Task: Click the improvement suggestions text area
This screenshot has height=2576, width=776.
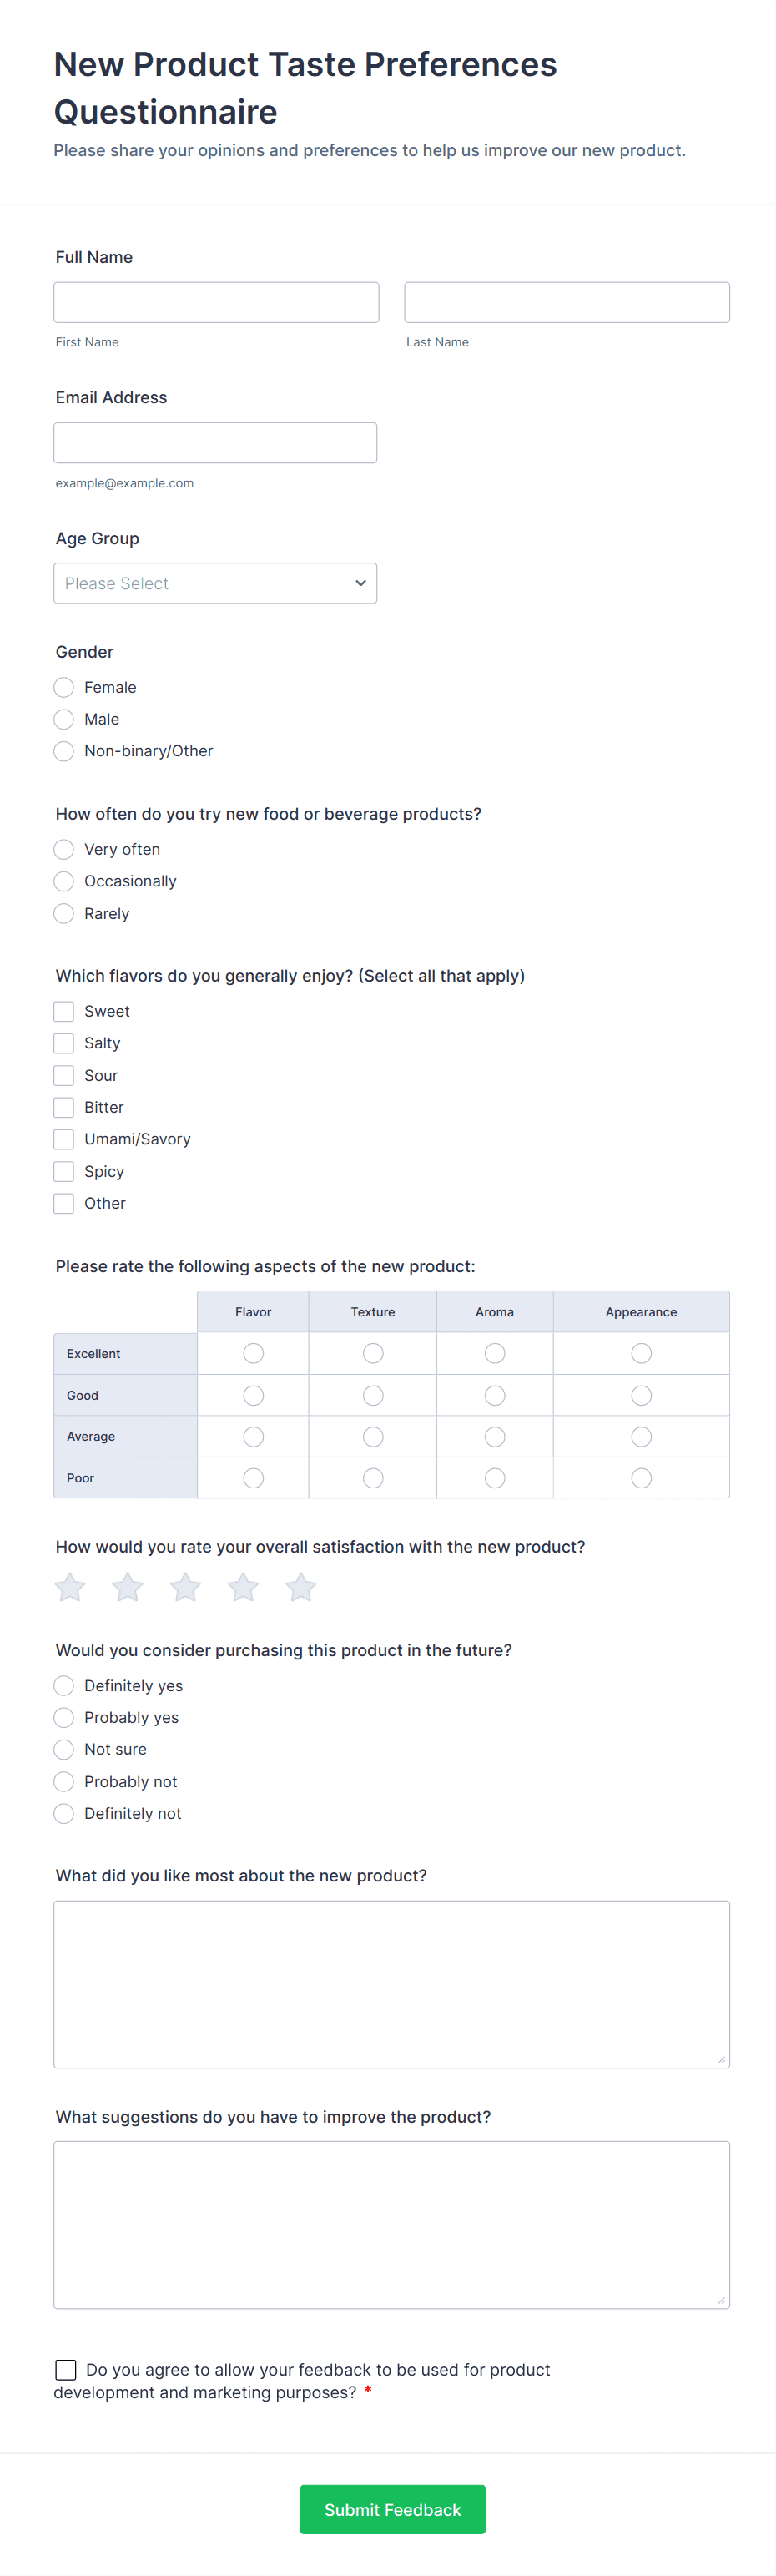Action: click(391, 2224)
